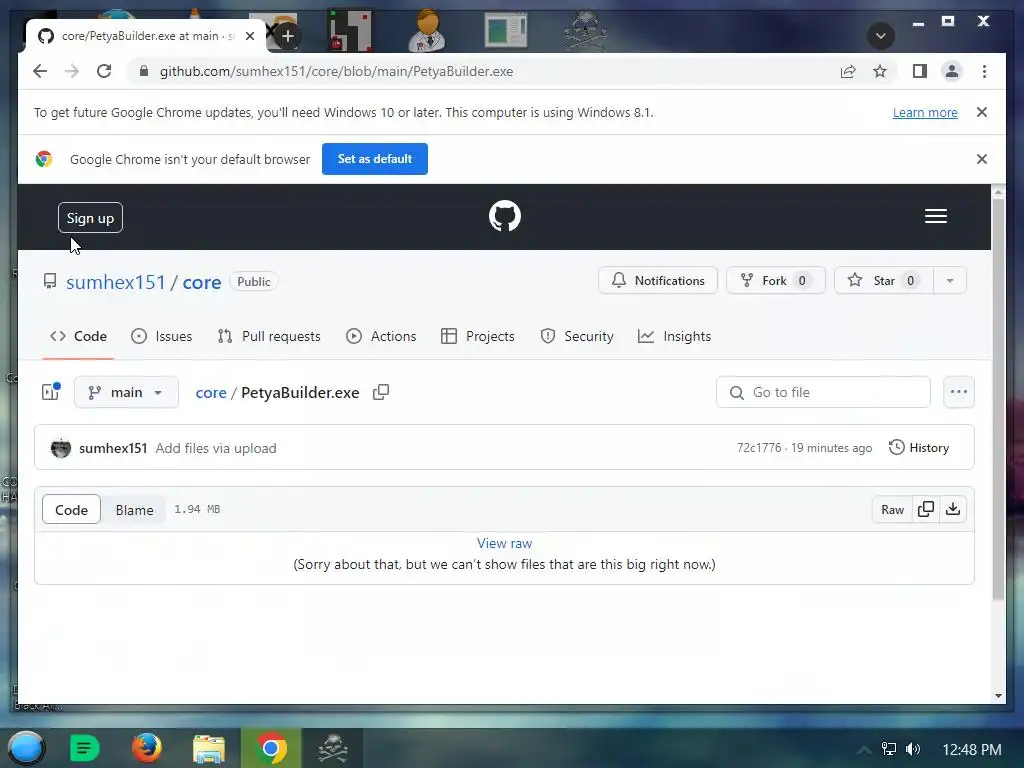Click the taskbar clock 12:48 PM
The height and width of the screenshot is (768, 1024).
coord(972,750)
